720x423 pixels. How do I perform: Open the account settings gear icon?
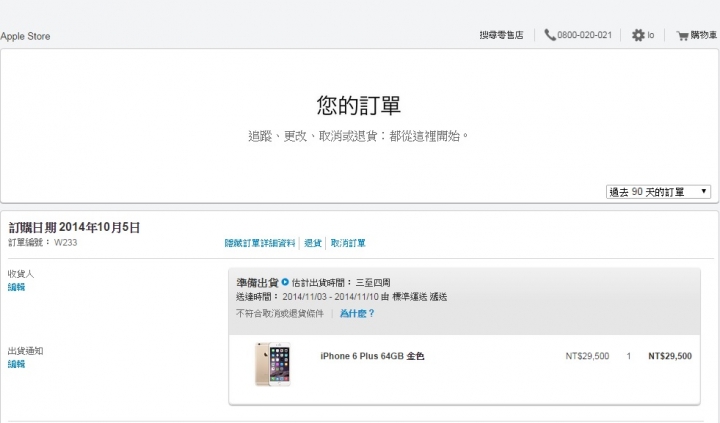pos(638,35)
